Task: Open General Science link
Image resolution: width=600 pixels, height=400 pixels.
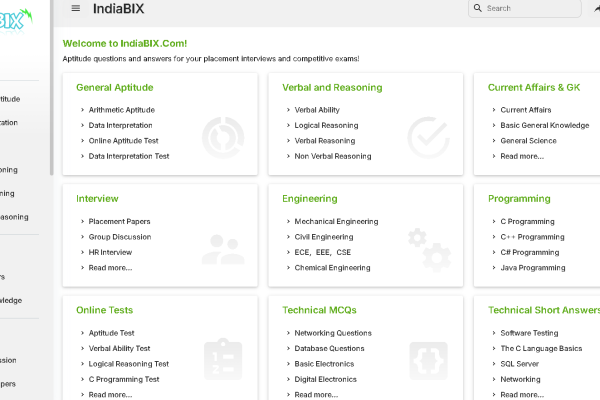Action: coord(528,141)
